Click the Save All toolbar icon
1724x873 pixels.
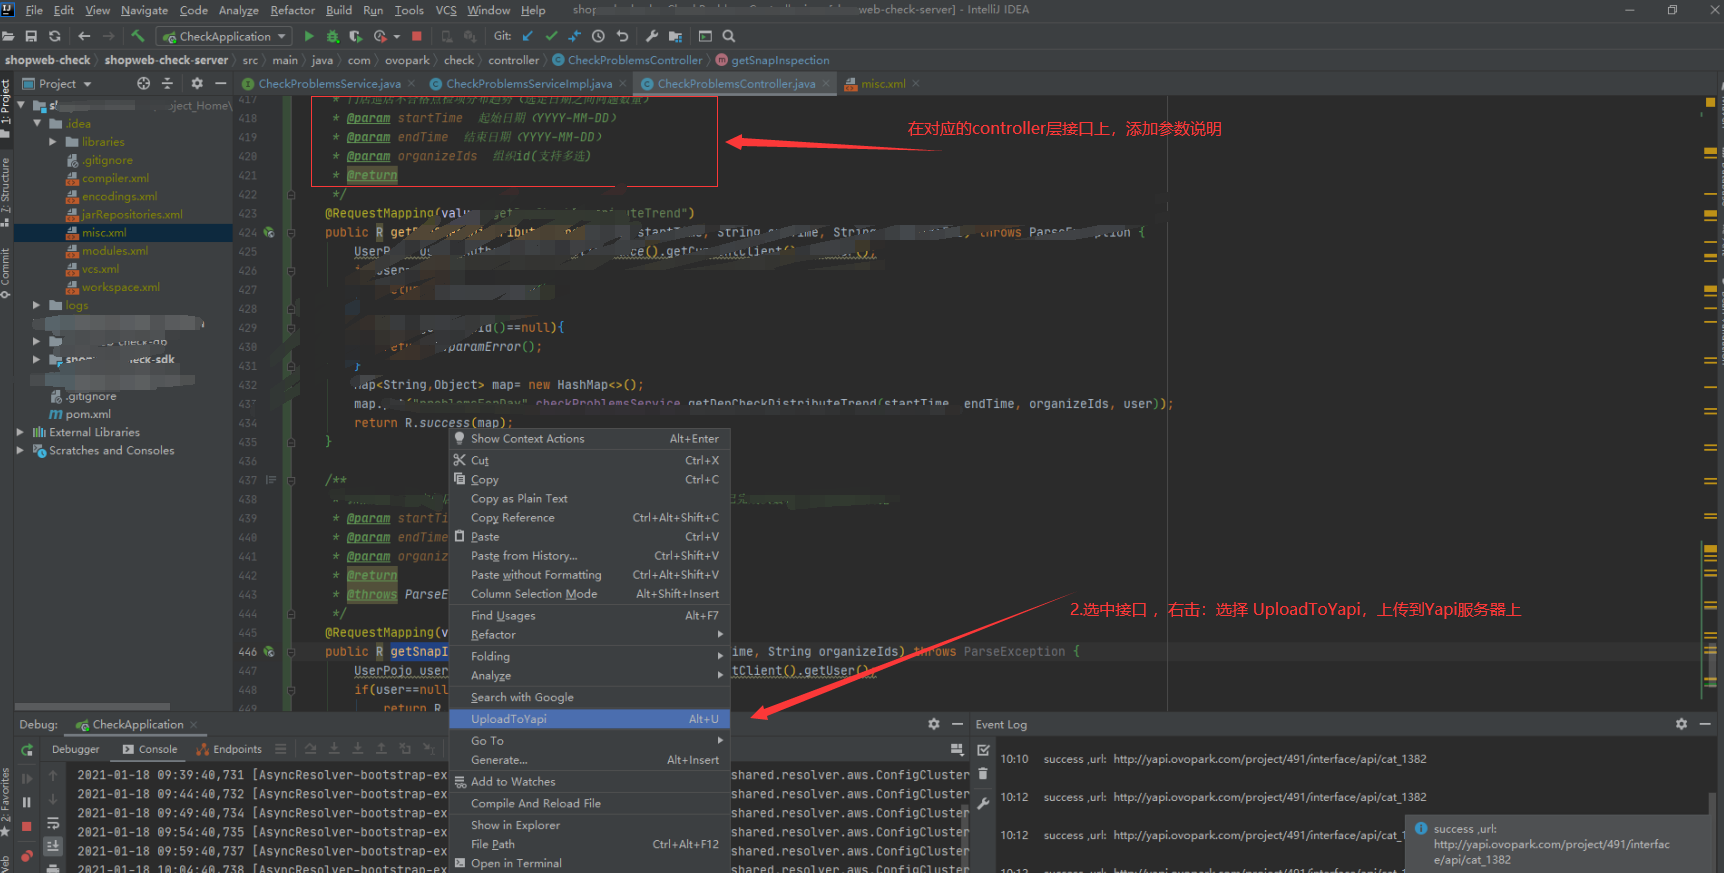(x=31, y=36)
